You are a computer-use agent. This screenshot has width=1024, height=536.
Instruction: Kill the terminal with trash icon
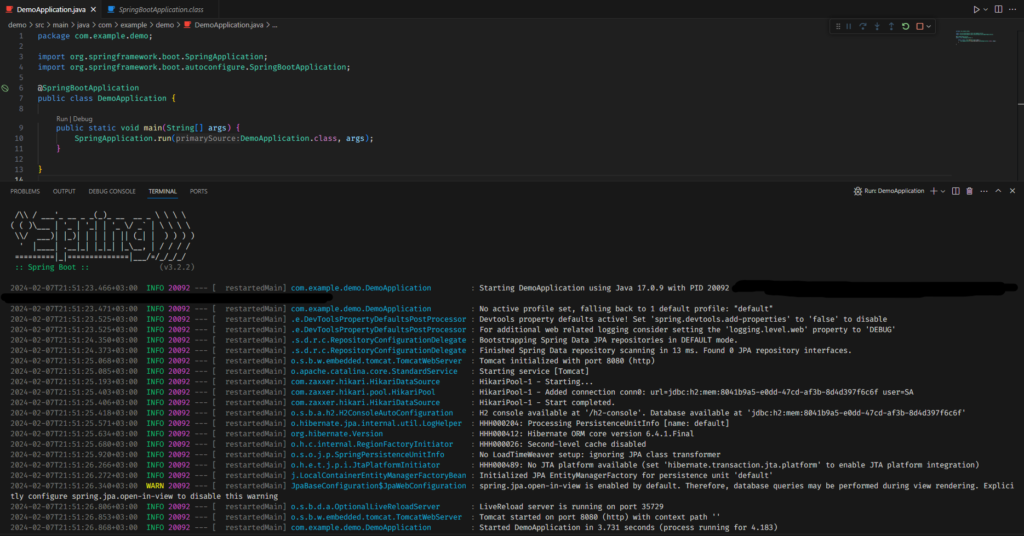pyautogui.click(x=969, y=190)
